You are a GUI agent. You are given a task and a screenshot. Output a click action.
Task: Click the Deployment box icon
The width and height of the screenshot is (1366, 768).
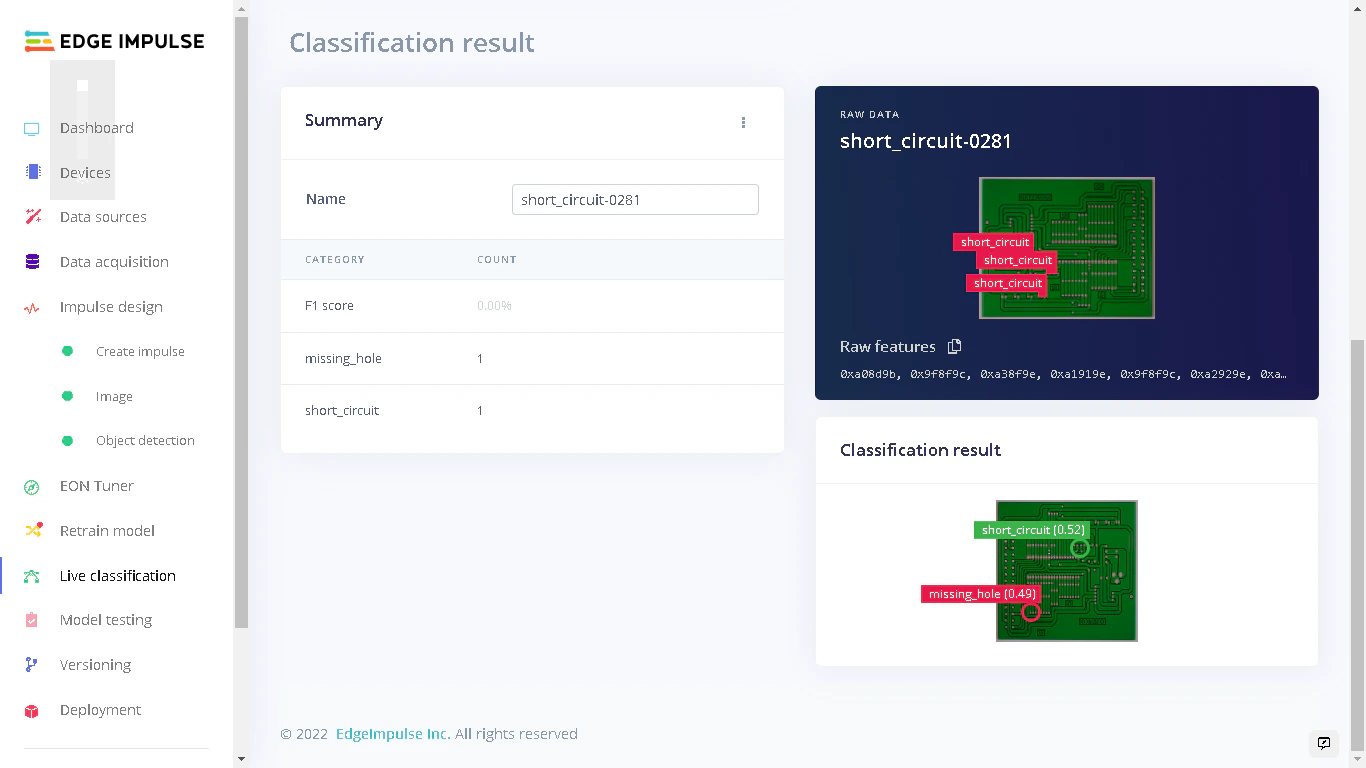tap(31, 709)
